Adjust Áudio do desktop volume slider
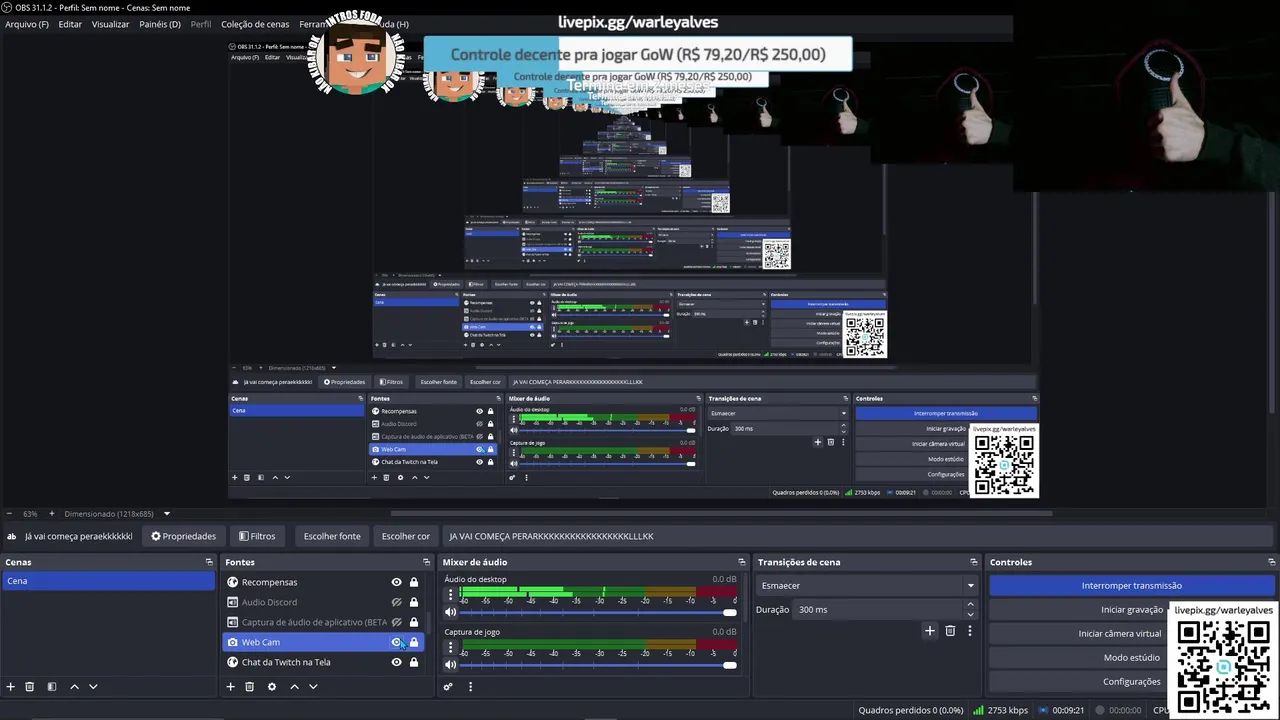Viewport: 1280px width, 720px height. [598, 612]
